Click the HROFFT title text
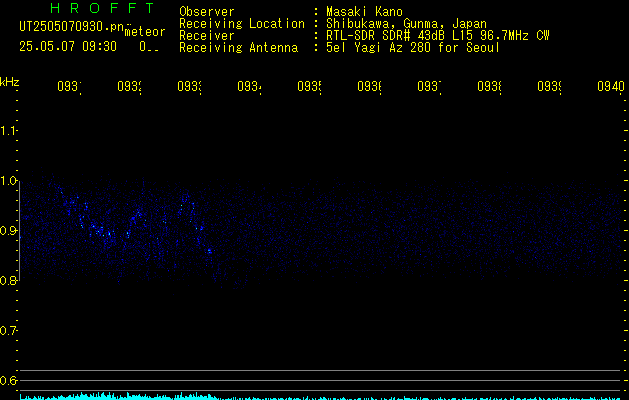Image resolution: width=629 pixels, height=400 pixels. tap(102, 8)
